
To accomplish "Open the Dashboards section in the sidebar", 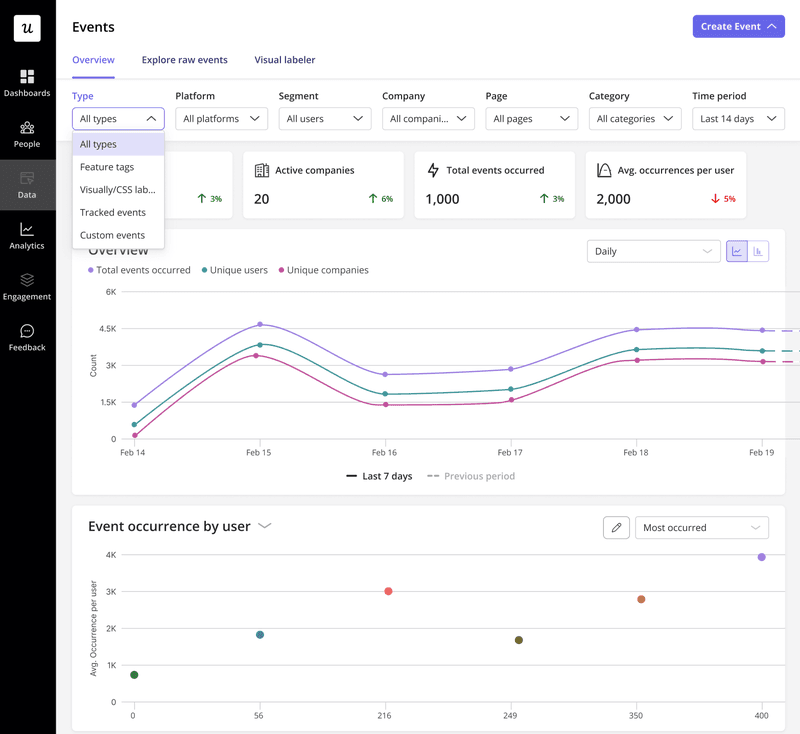I will [27, 82].
